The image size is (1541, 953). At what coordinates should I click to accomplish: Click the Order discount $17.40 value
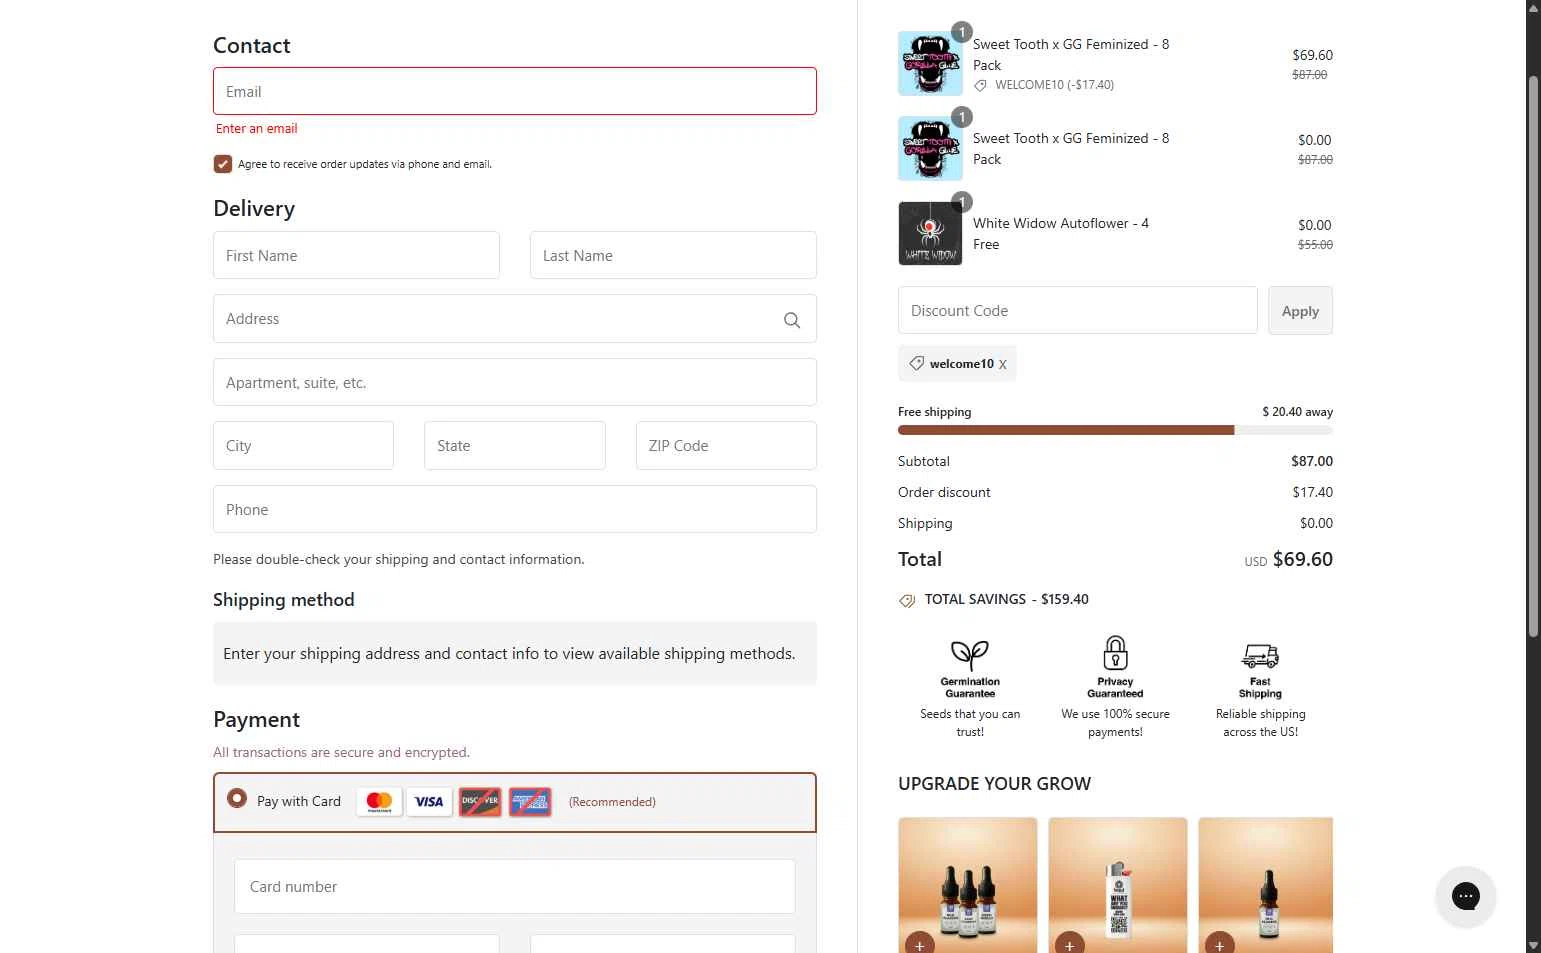coord(1312,492)
